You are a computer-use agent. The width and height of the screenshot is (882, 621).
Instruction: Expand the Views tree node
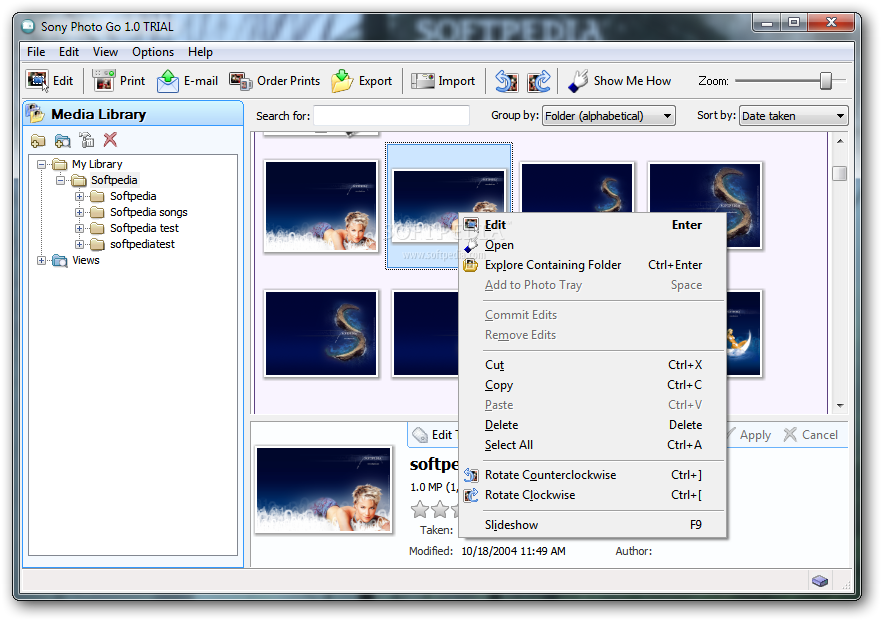point(42,260)
